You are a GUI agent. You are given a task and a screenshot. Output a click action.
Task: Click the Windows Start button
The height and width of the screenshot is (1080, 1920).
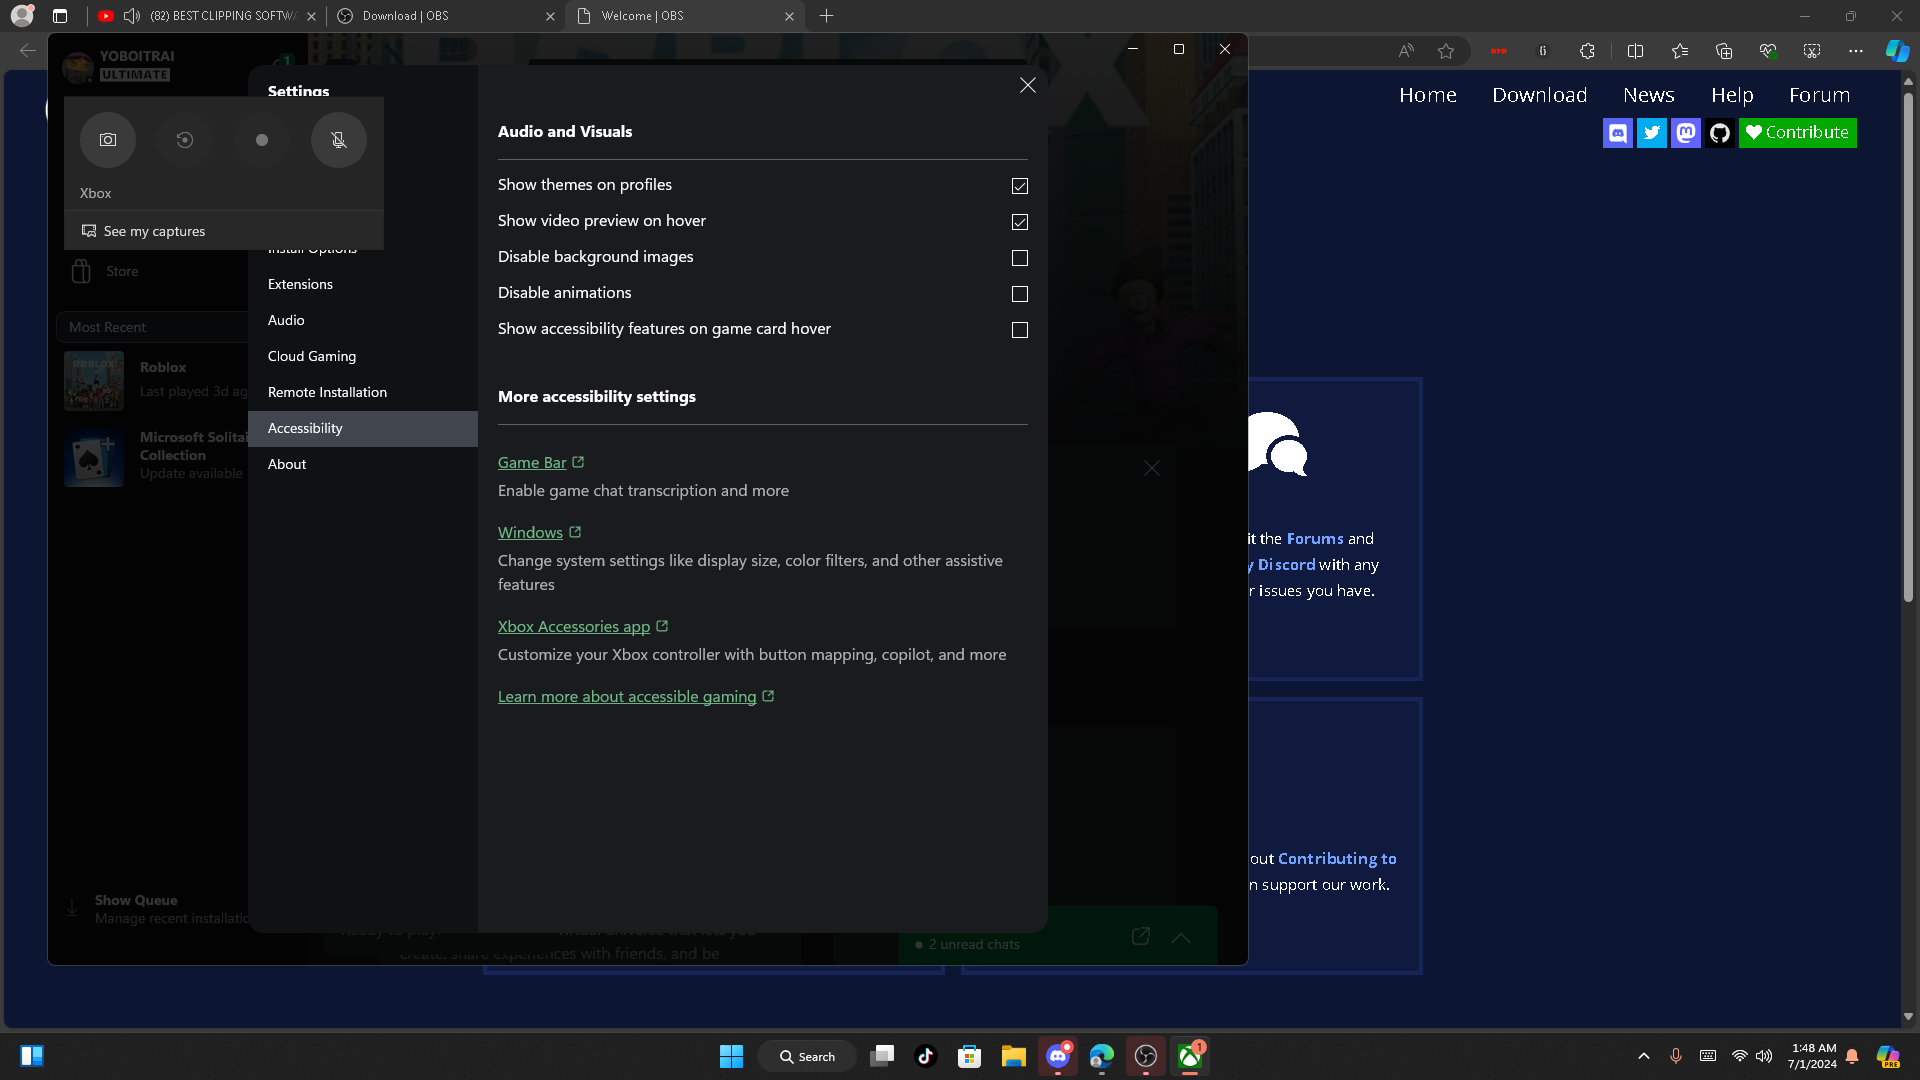732,1056
